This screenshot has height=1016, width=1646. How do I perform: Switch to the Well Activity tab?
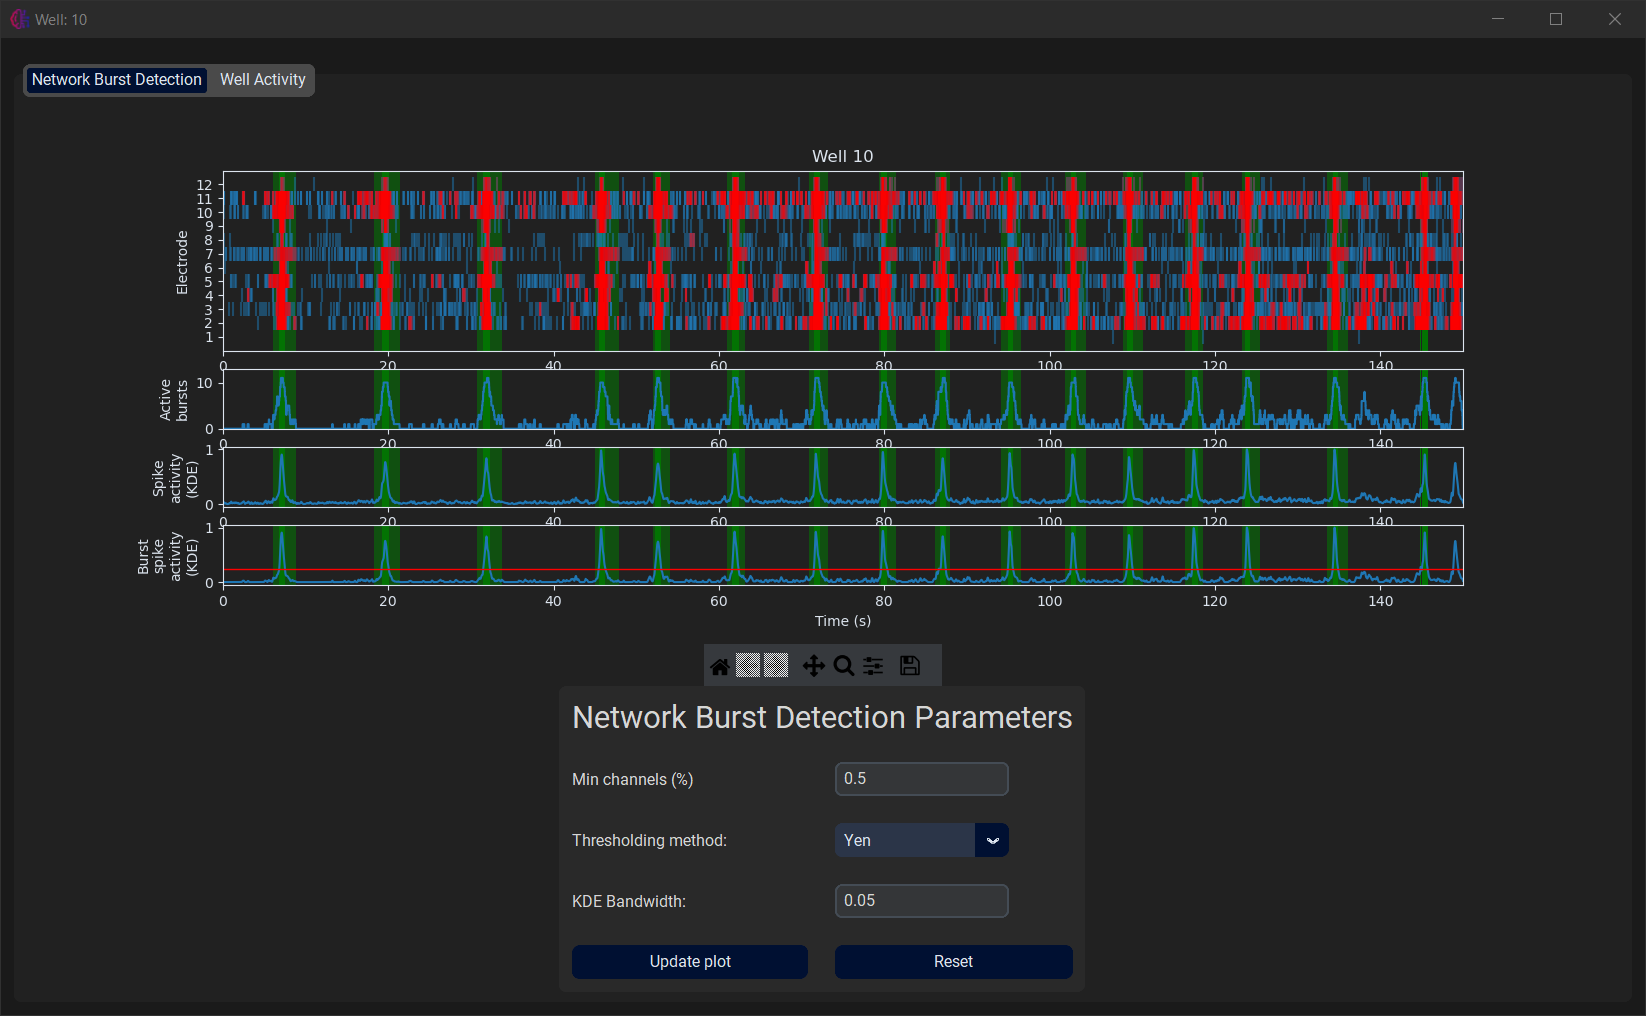(262, 80)
